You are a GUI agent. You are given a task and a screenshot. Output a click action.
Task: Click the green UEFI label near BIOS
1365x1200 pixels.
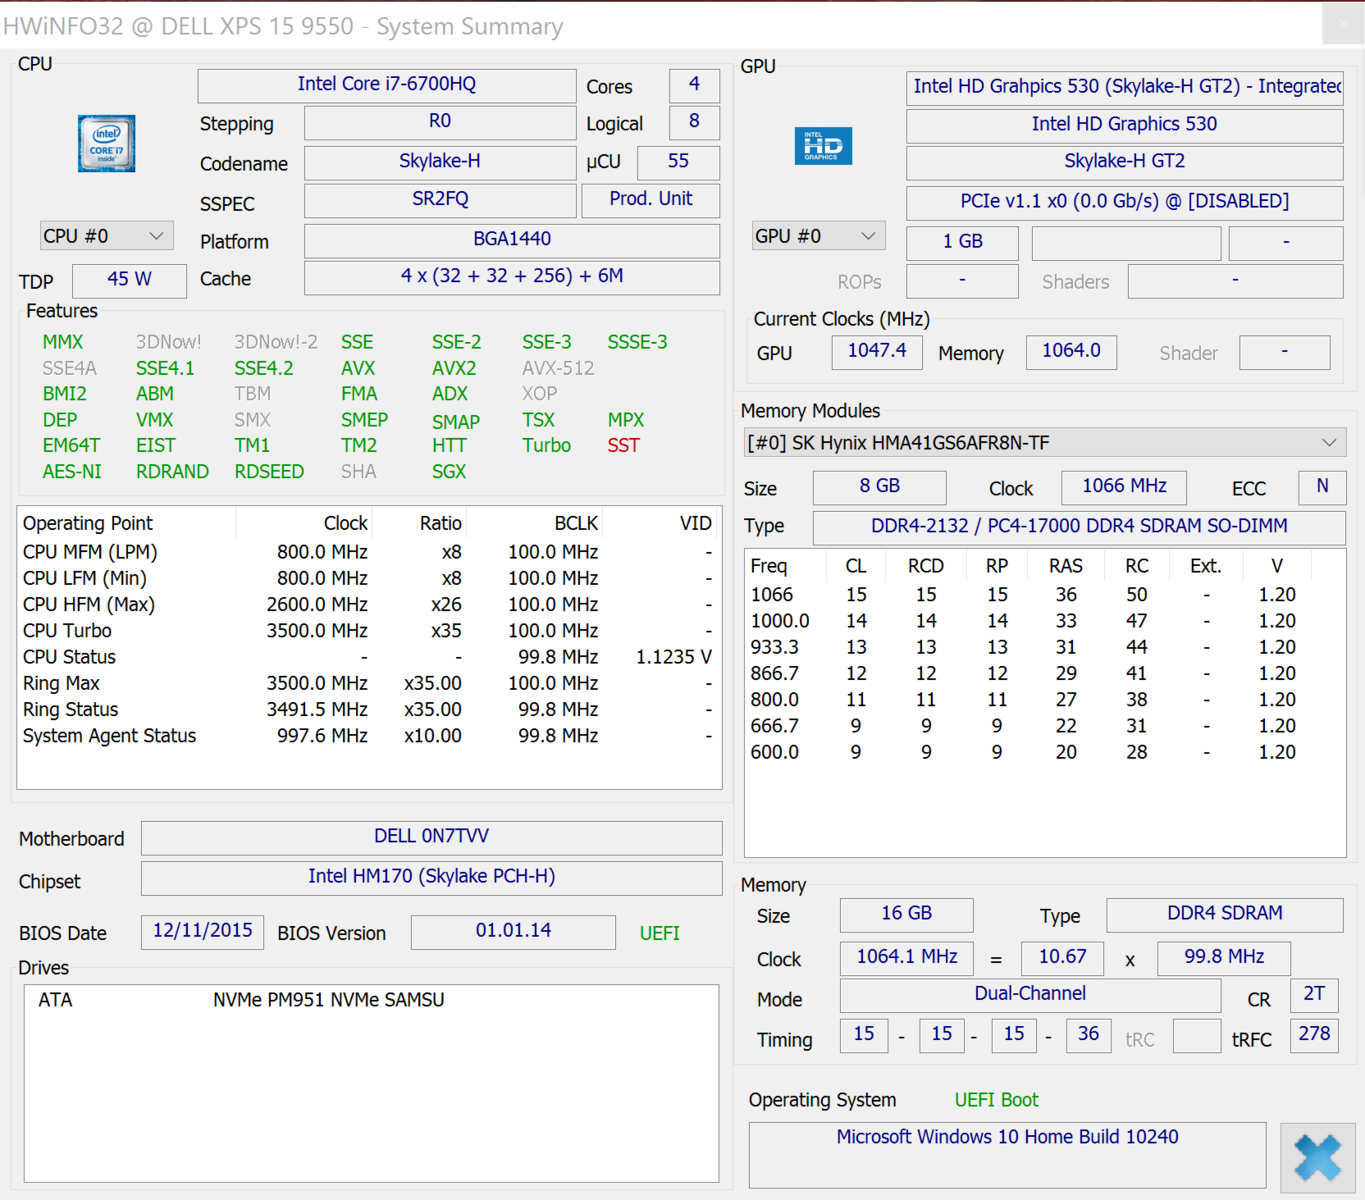(x=660, y=933)
